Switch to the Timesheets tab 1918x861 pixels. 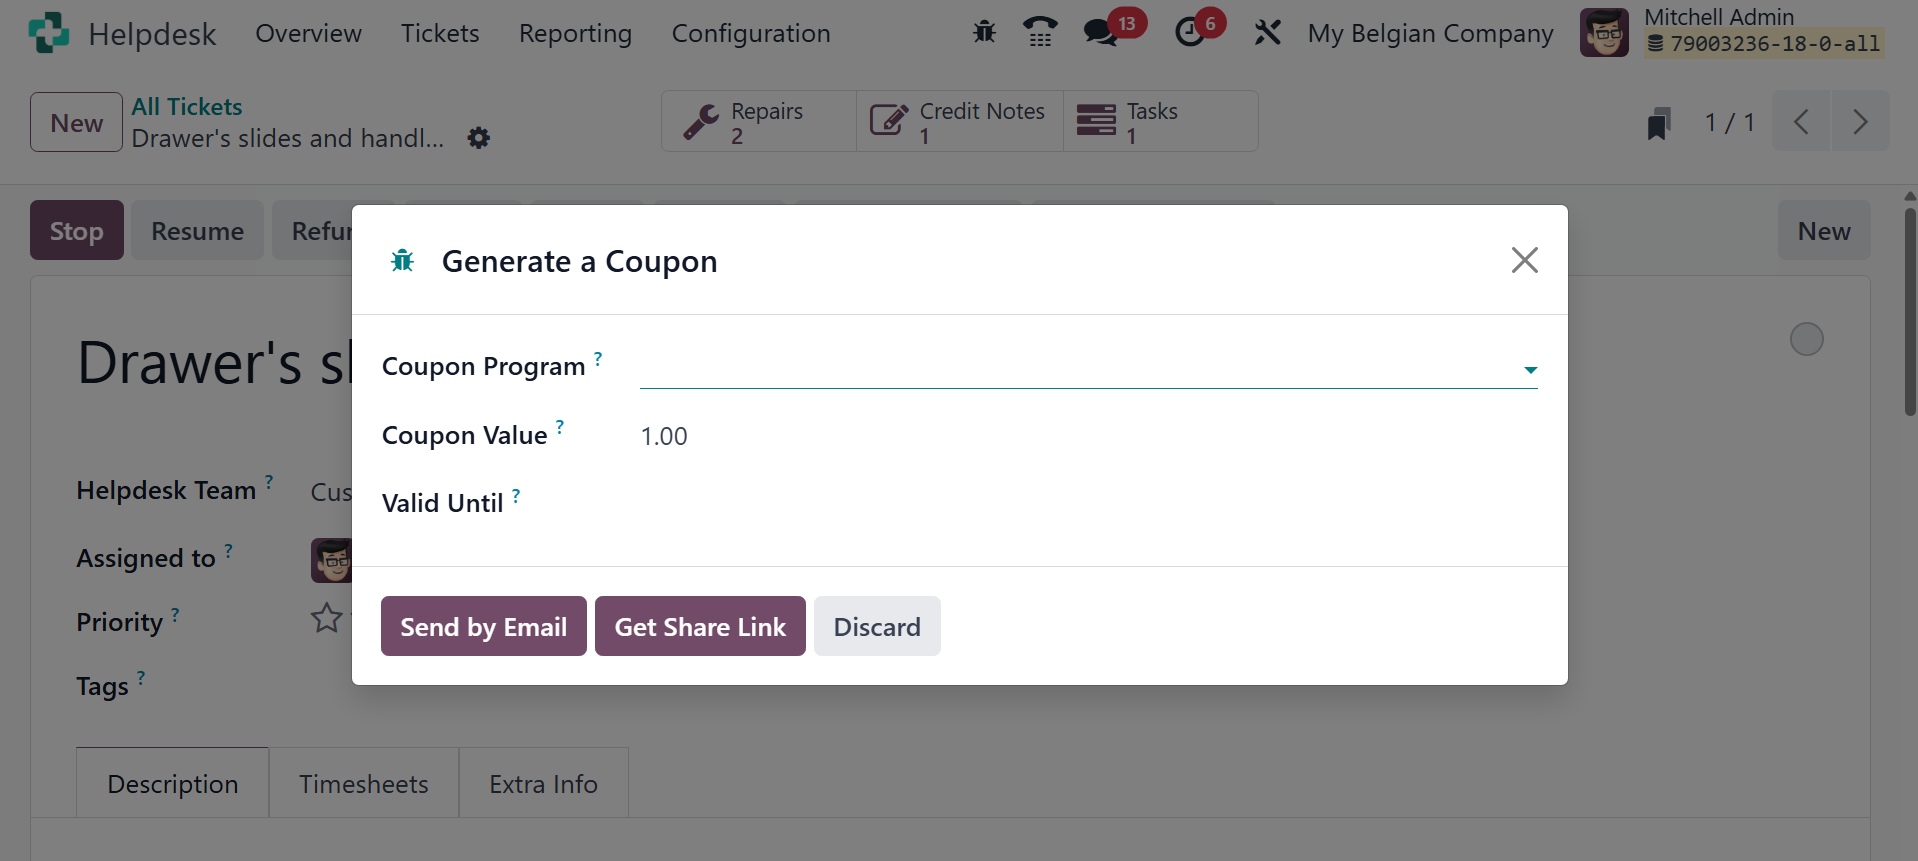[x=363, y=784]
